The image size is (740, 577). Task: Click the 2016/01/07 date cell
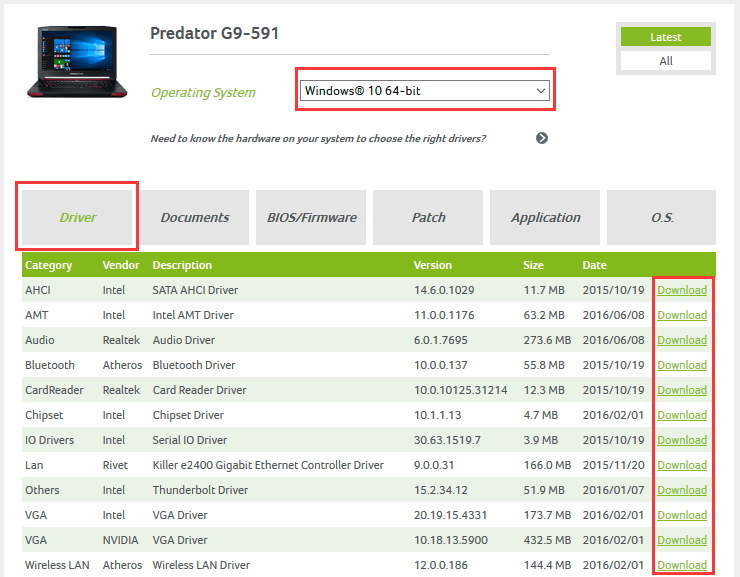pos(613,490)
